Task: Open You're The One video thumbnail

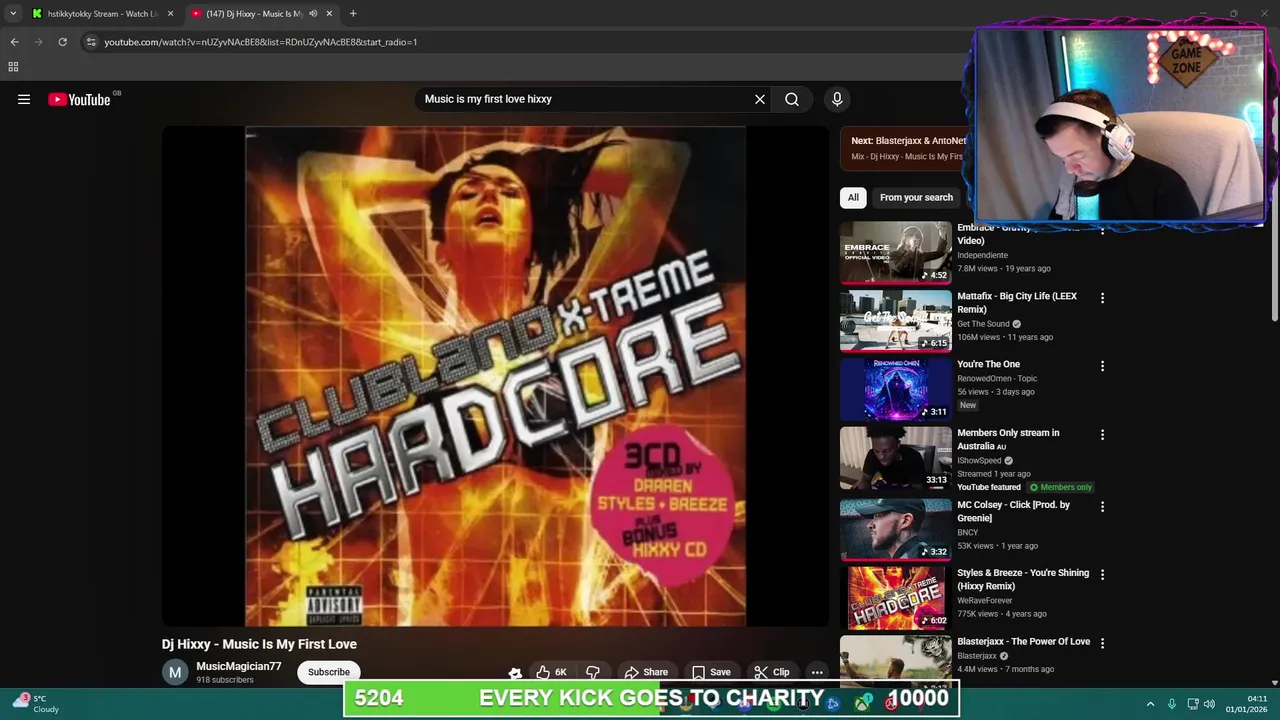Action: [896, 389]
